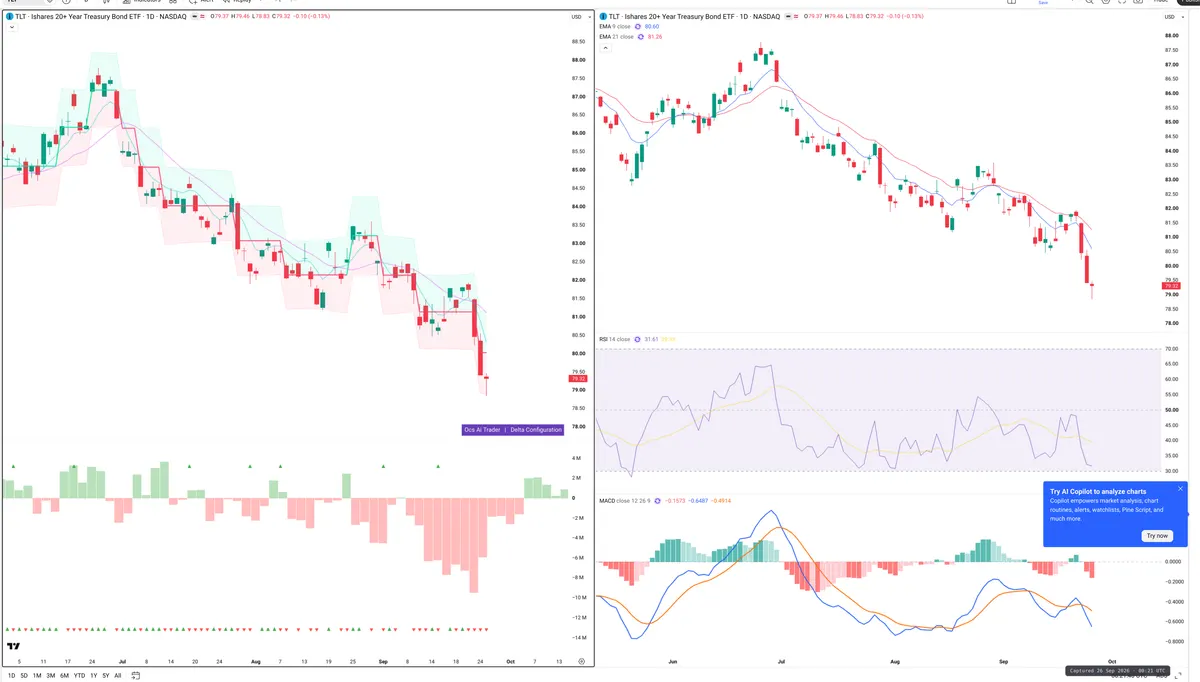Click the Try AI Copilot to analyze charts heading
Image resolution: width=1200 pixels, height=682 pixels.
[x=1097, y=492]
